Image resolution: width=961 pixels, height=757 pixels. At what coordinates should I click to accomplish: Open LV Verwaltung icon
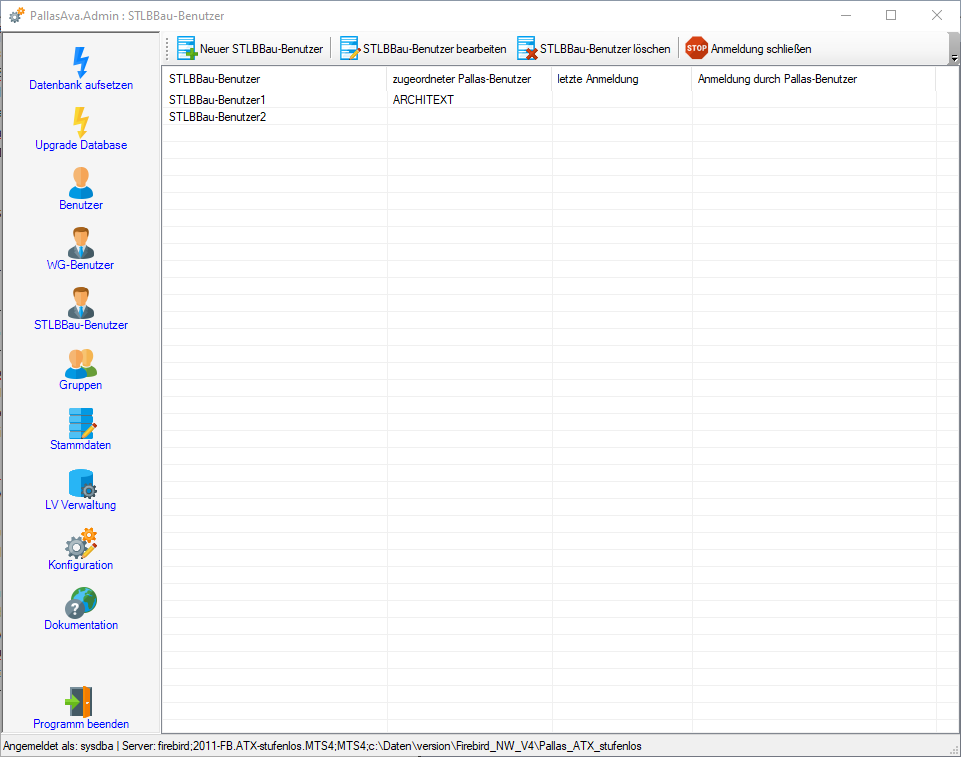[82, 483]
